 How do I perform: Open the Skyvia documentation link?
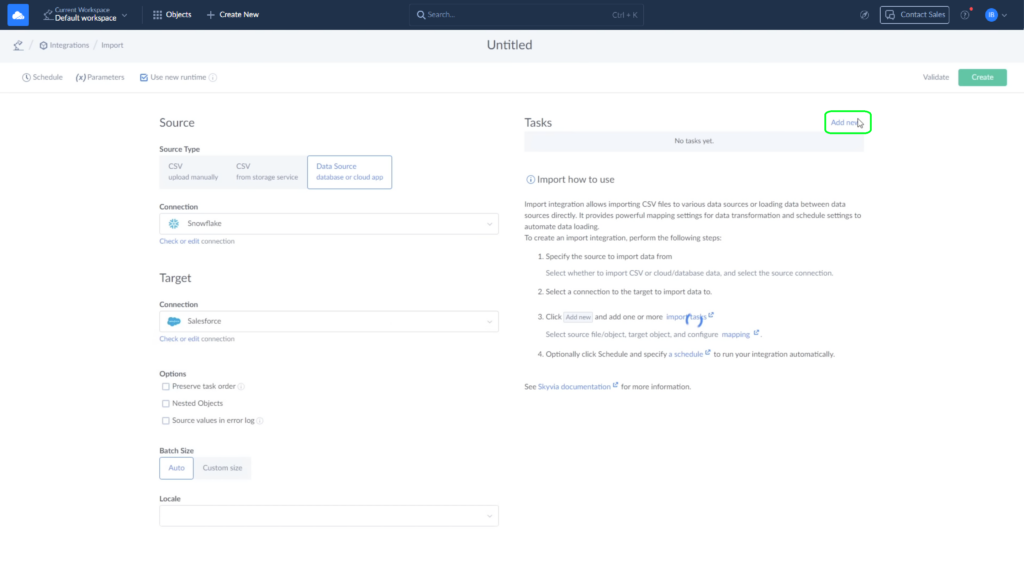pos(574,387)
